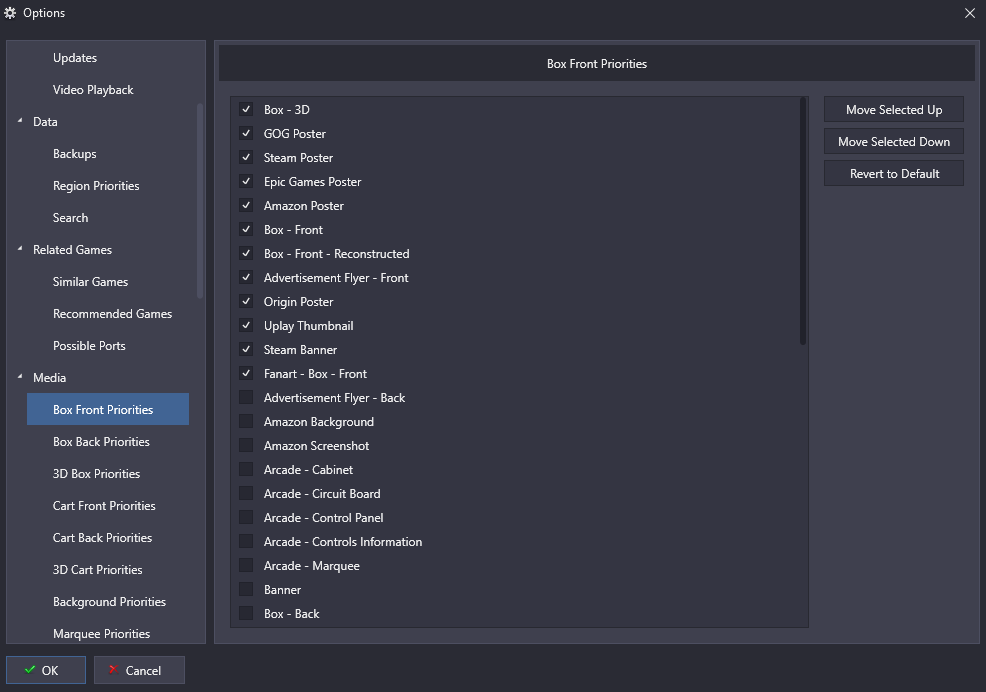Go to Box Back Priorities
The width and height of the screenshot is (986, 692).
coord(101,442)
